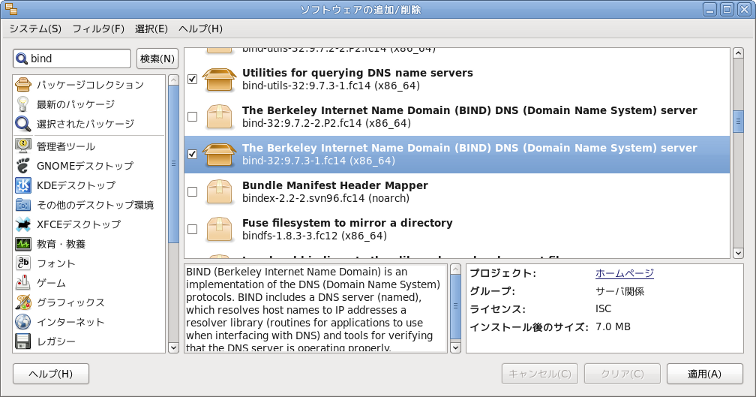Select the KDEデスクトップ icon
This screenshot has height=397, width=756.
pyautogui.click(x=23, y=185)
